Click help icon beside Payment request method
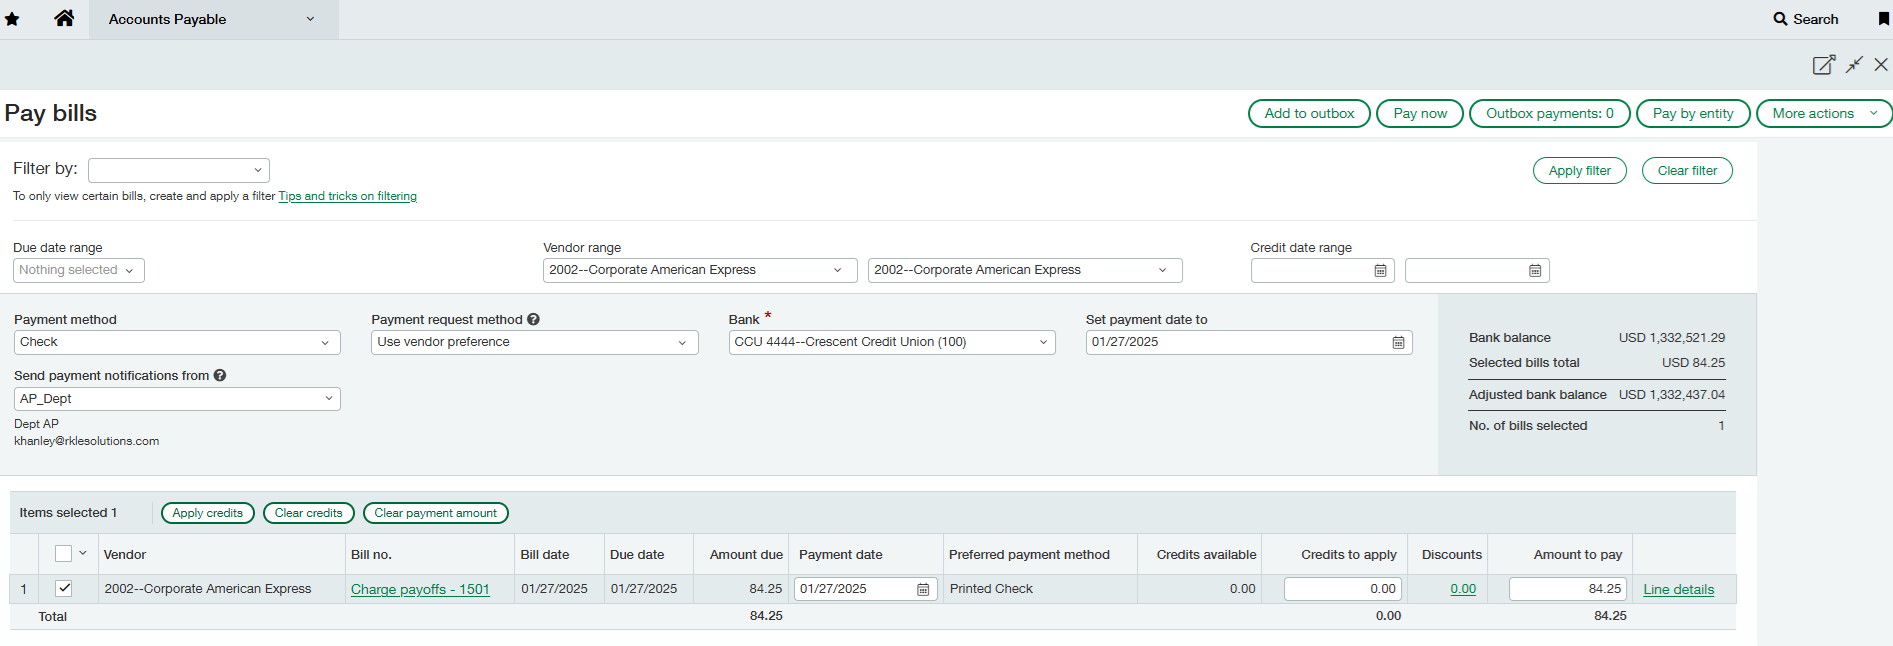This screenshot has width=1893, height=646. [533, 320]
